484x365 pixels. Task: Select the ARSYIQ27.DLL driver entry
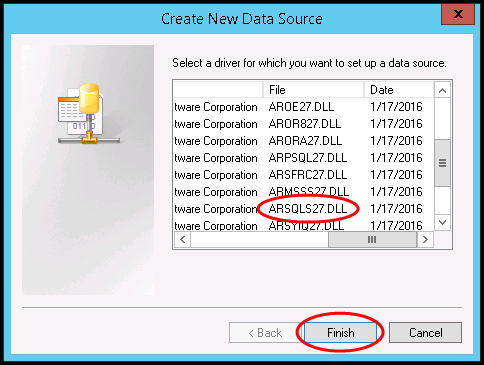[x=303, y=225]
